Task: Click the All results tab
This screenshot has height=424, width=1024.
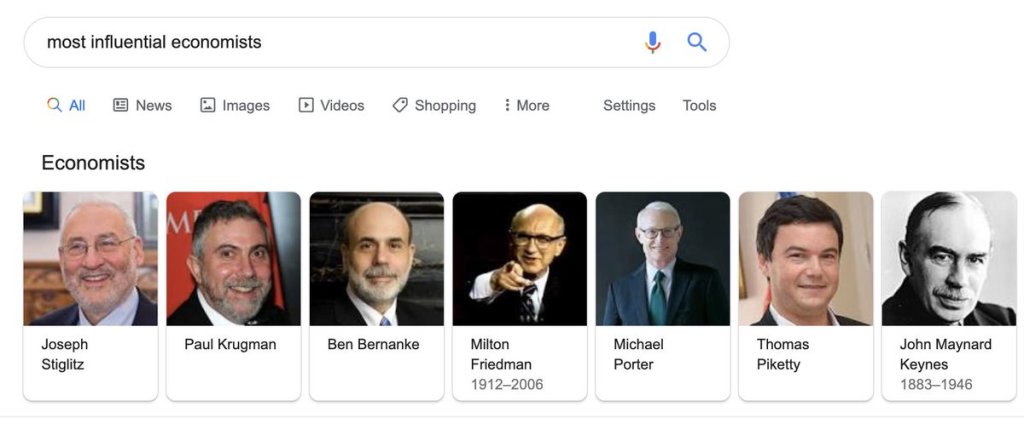Action: click(x=66, y=105)
